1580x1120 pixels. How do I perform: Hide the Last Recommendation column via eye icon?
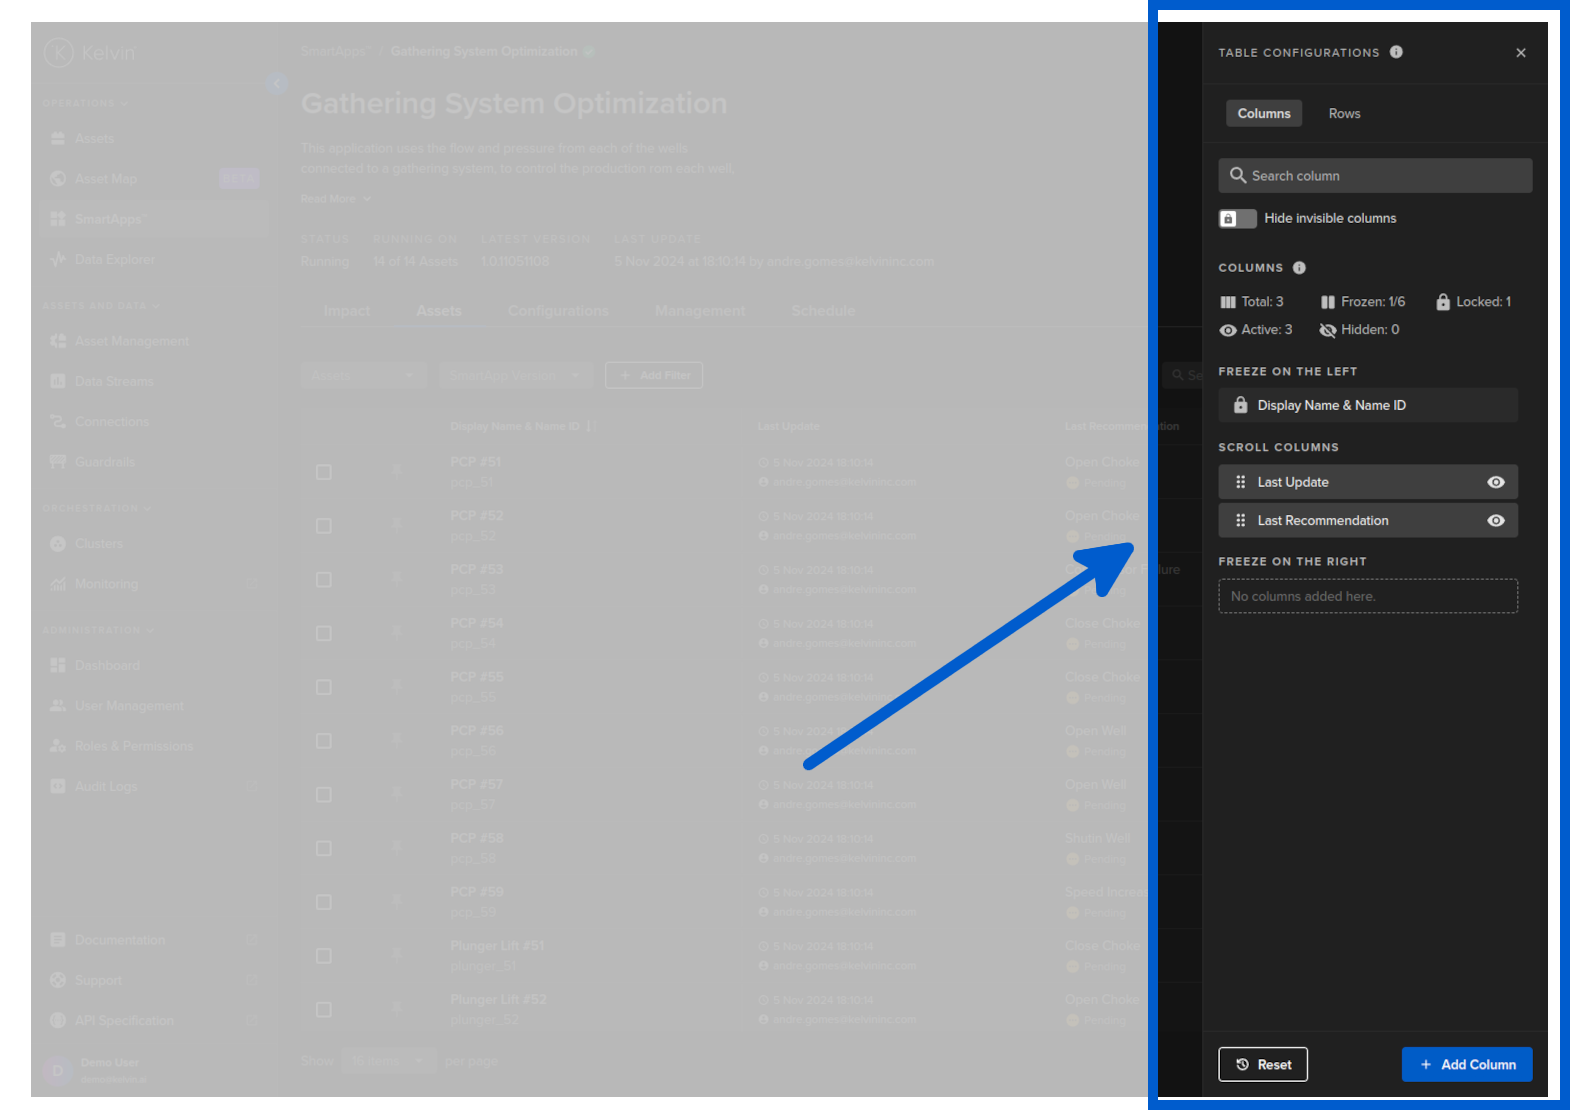click(x=1495, y=521)
